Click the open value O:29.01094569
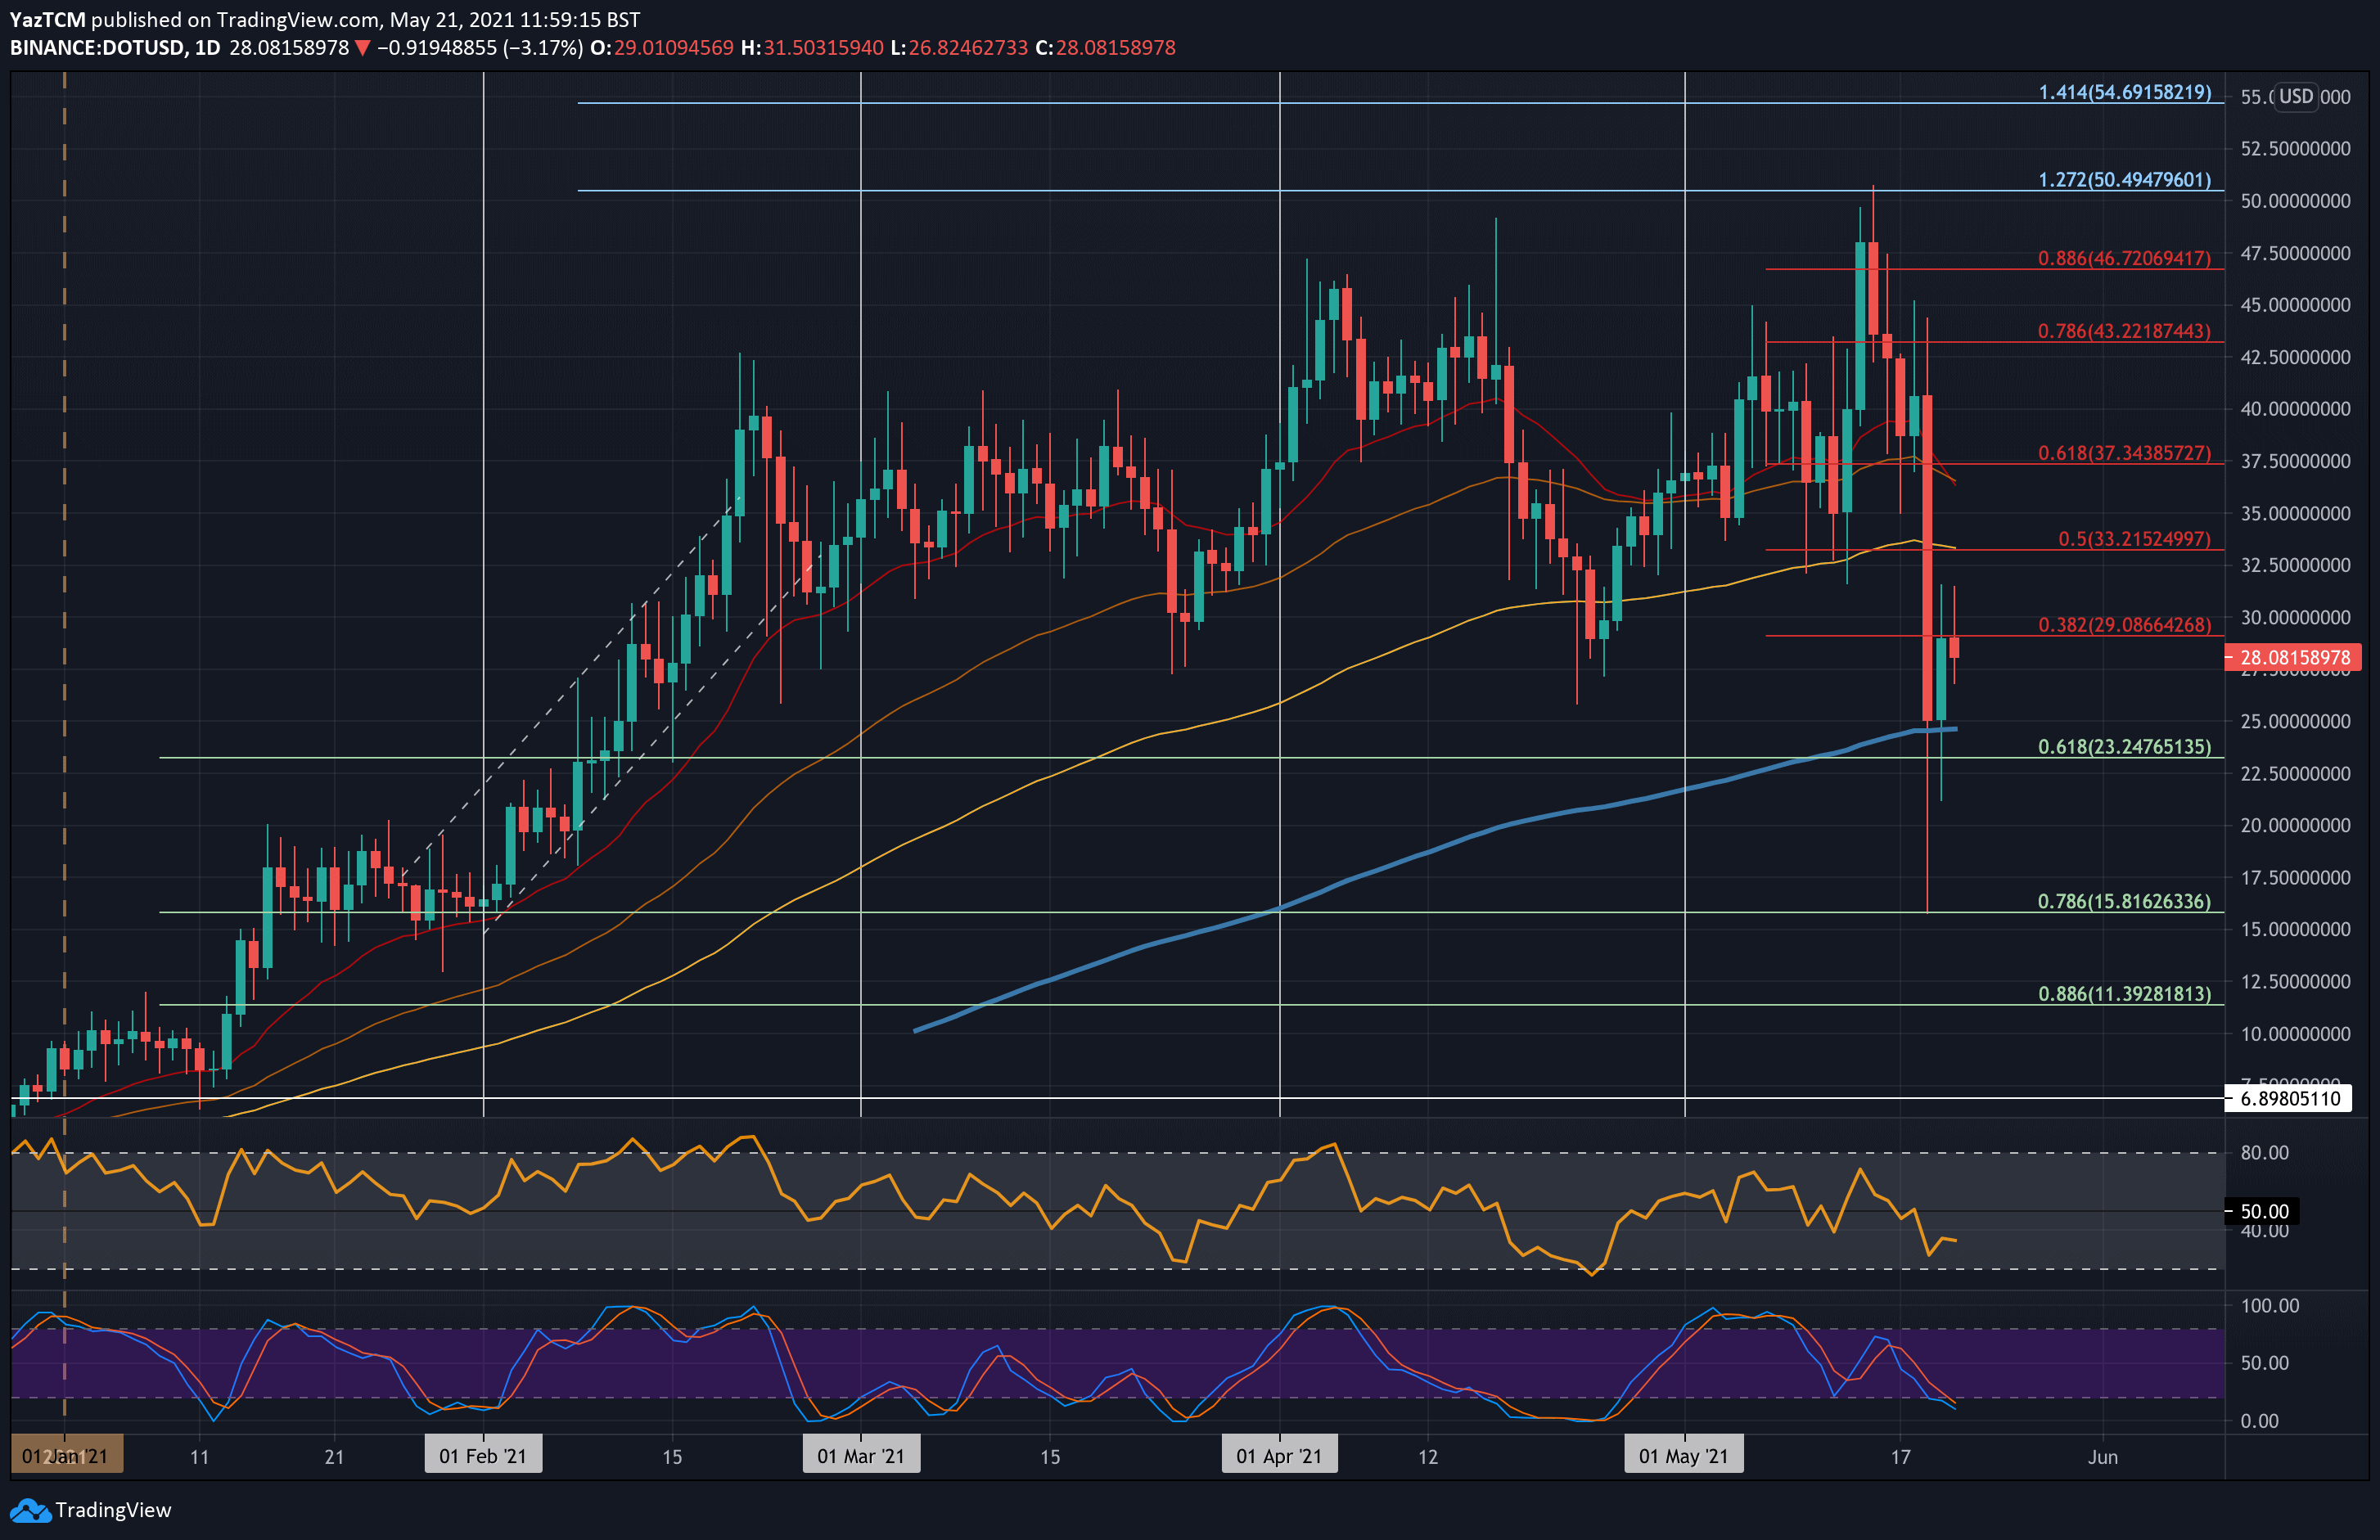This screenshot has width=2380, height=1540. click(662, 48)
